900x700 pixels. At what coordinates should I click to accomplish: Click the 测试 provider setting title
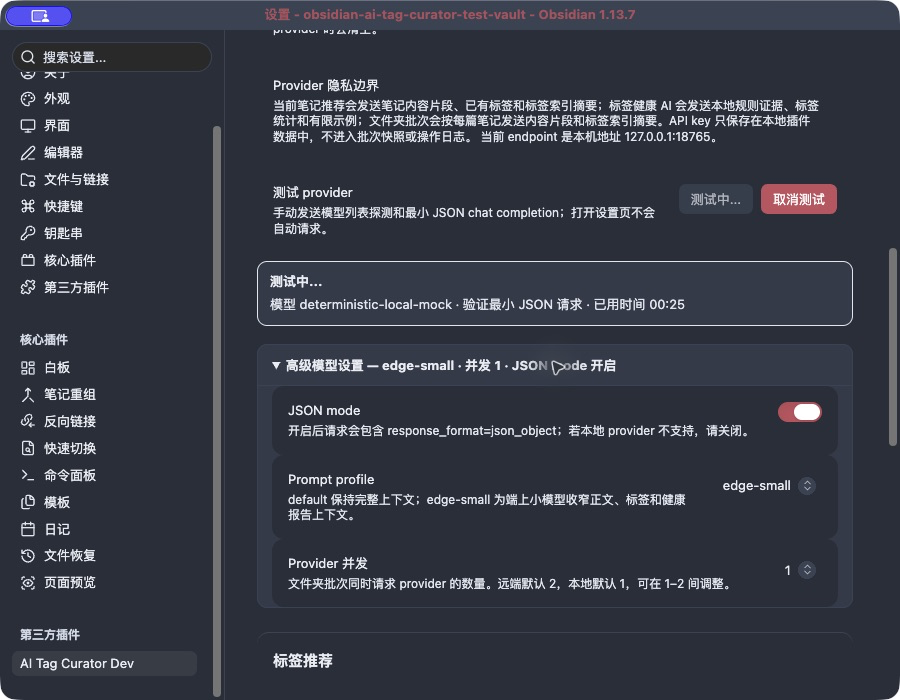[x=312, y=193]
